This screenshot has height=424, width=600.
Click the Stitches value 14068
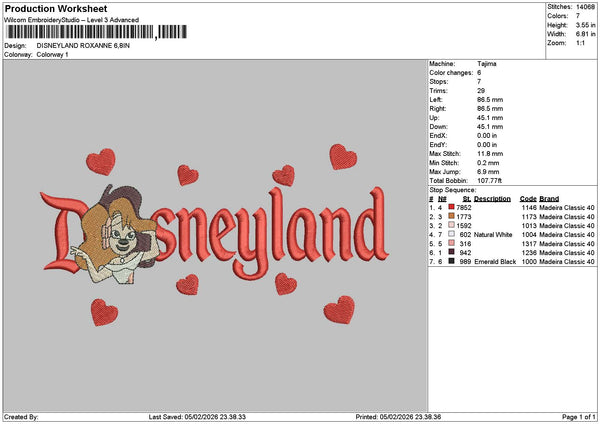(x=585, y=7)
